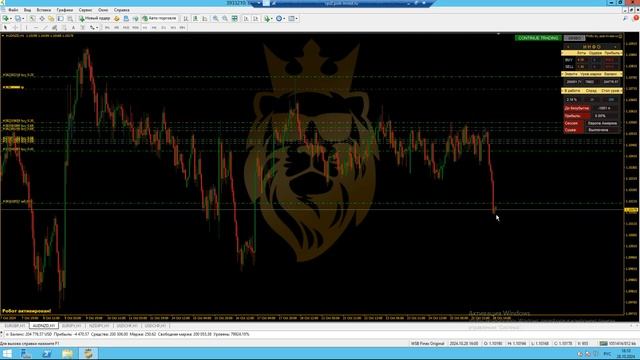The height and width of the screenshot is (360, 640).
Task: Select the text tool A
Action: (x=73, y=27)
